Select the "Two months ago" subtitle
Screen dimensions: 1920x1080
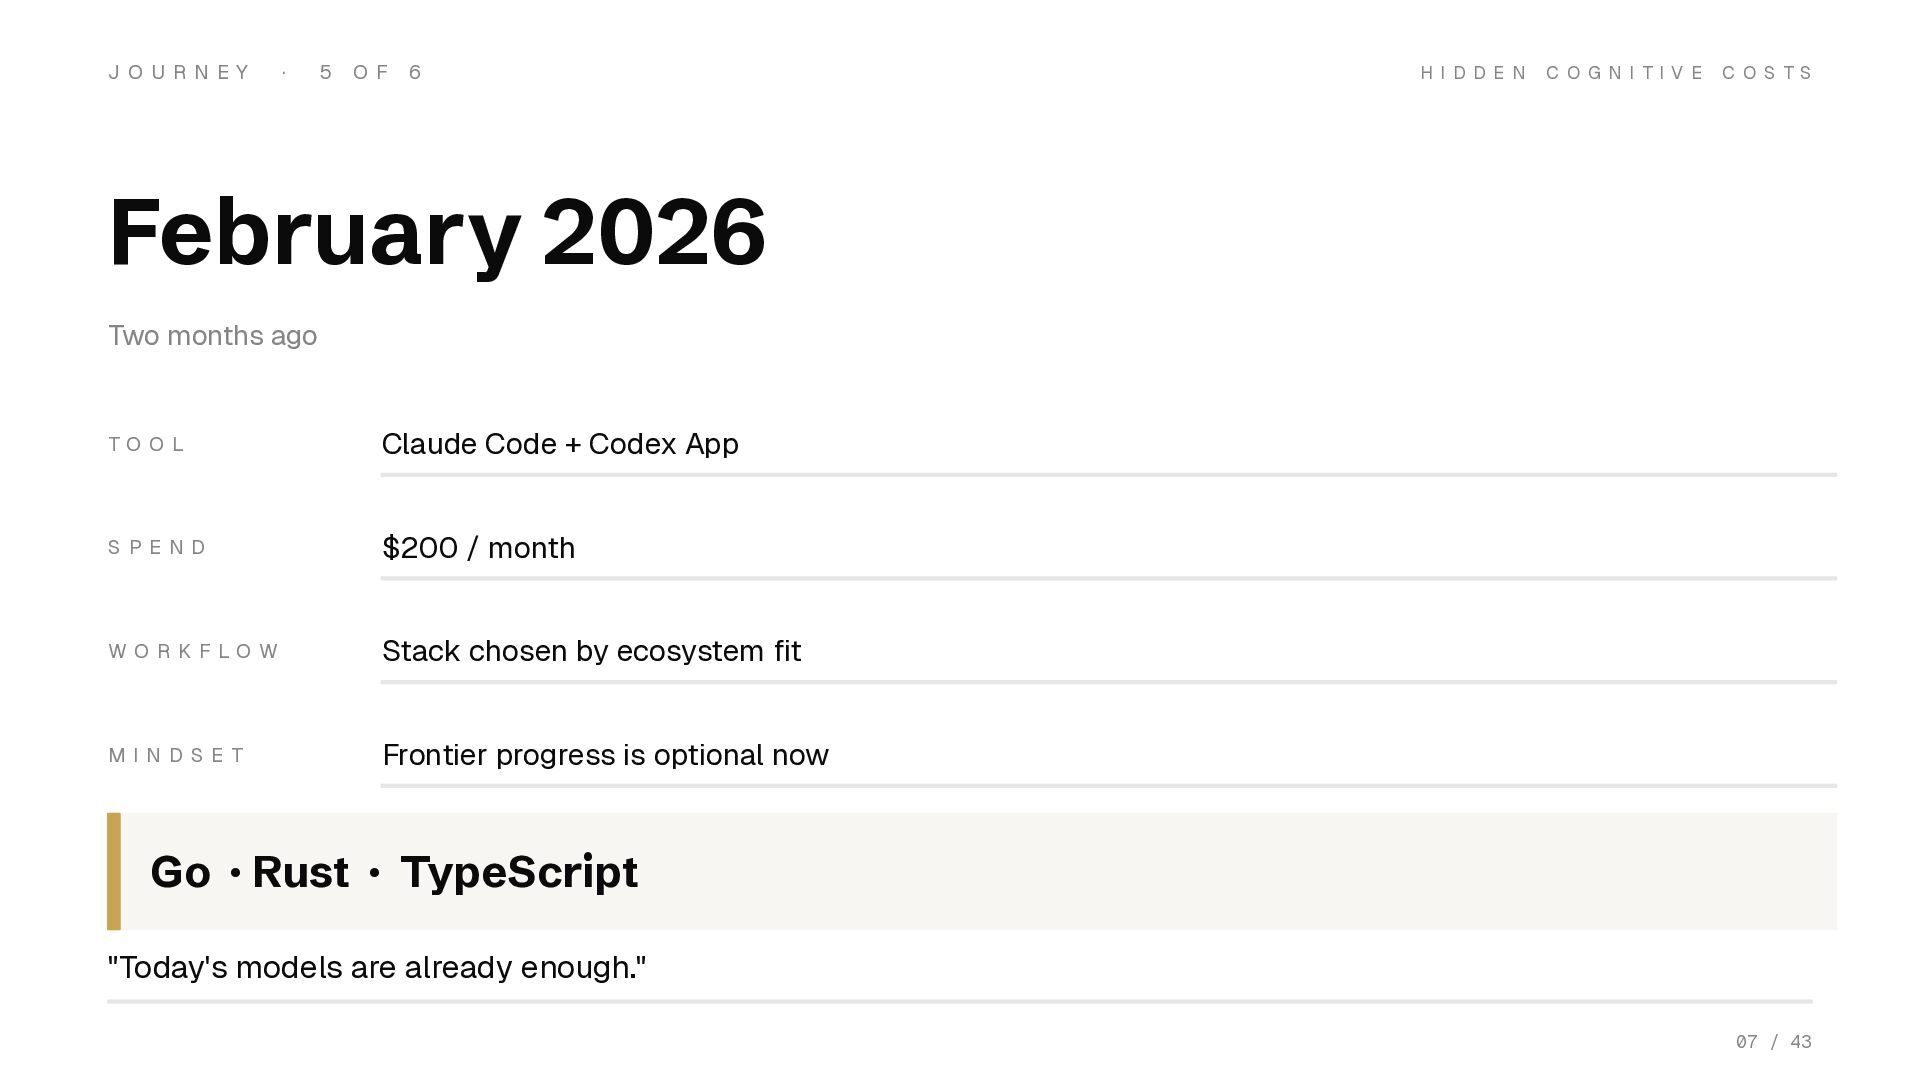pos(212,336)
